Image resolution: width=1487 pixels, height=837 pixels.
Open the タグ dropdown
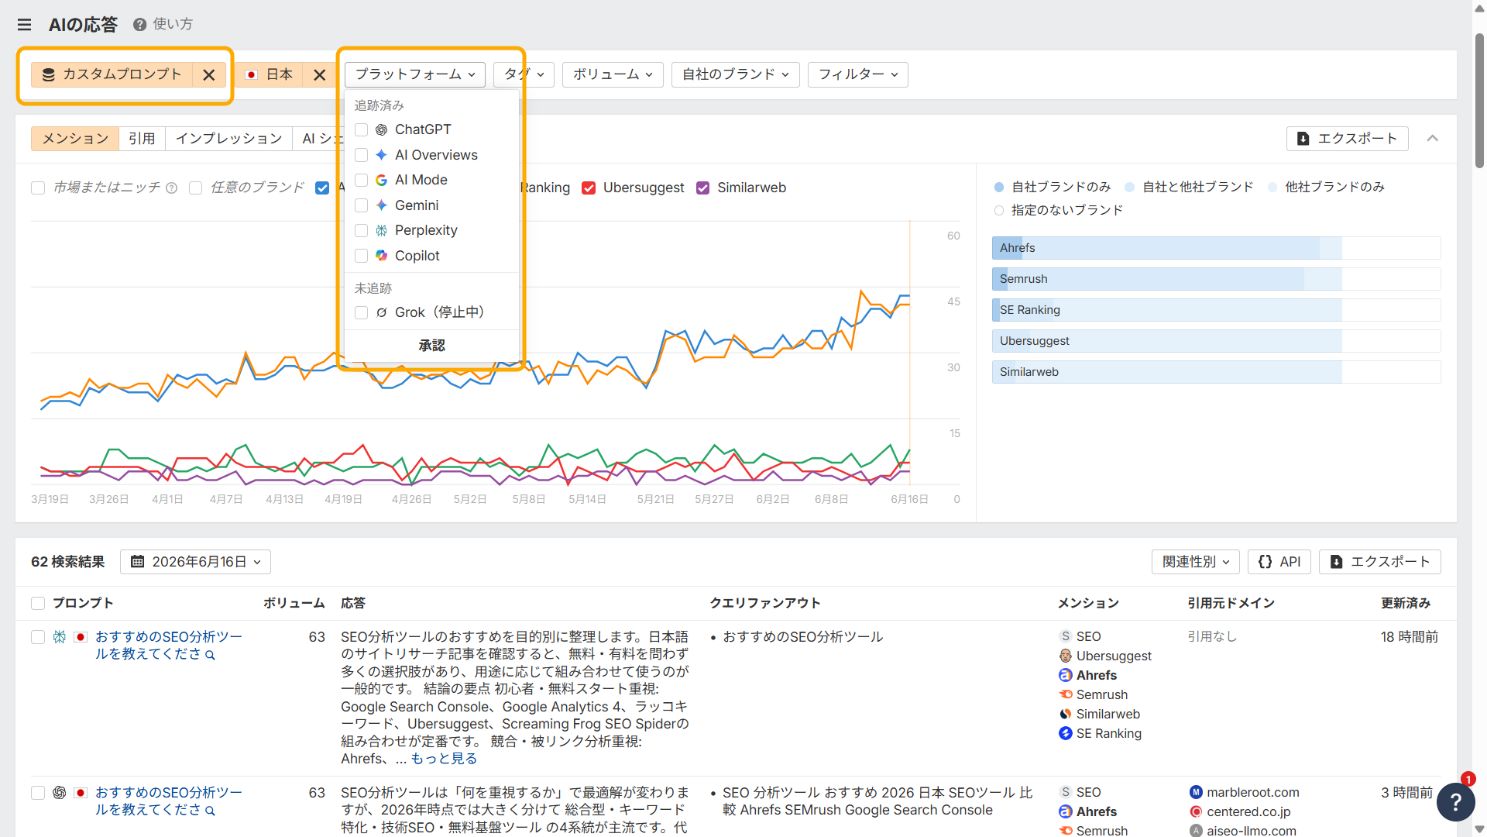(524, 74)
